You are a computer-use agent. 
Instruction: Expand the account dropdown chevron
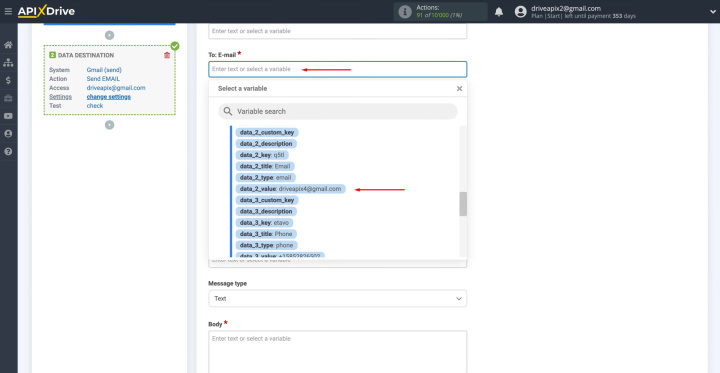pyautogui.click(x=712, y=12)
